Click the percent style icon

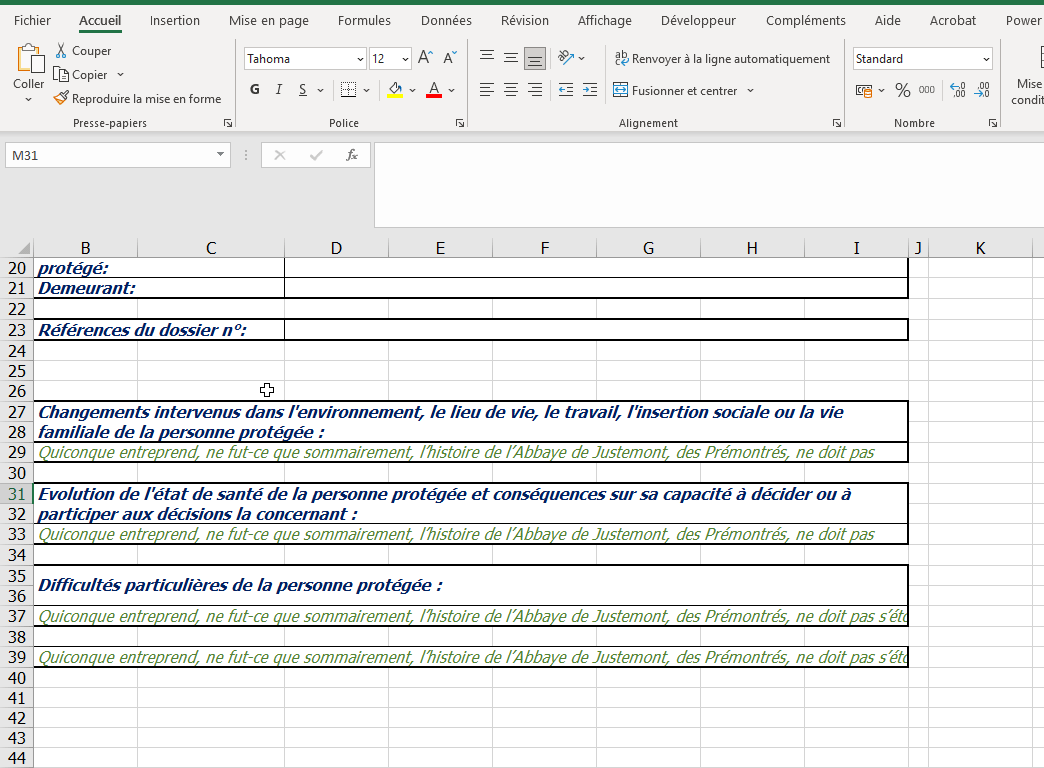coord(902,91)
